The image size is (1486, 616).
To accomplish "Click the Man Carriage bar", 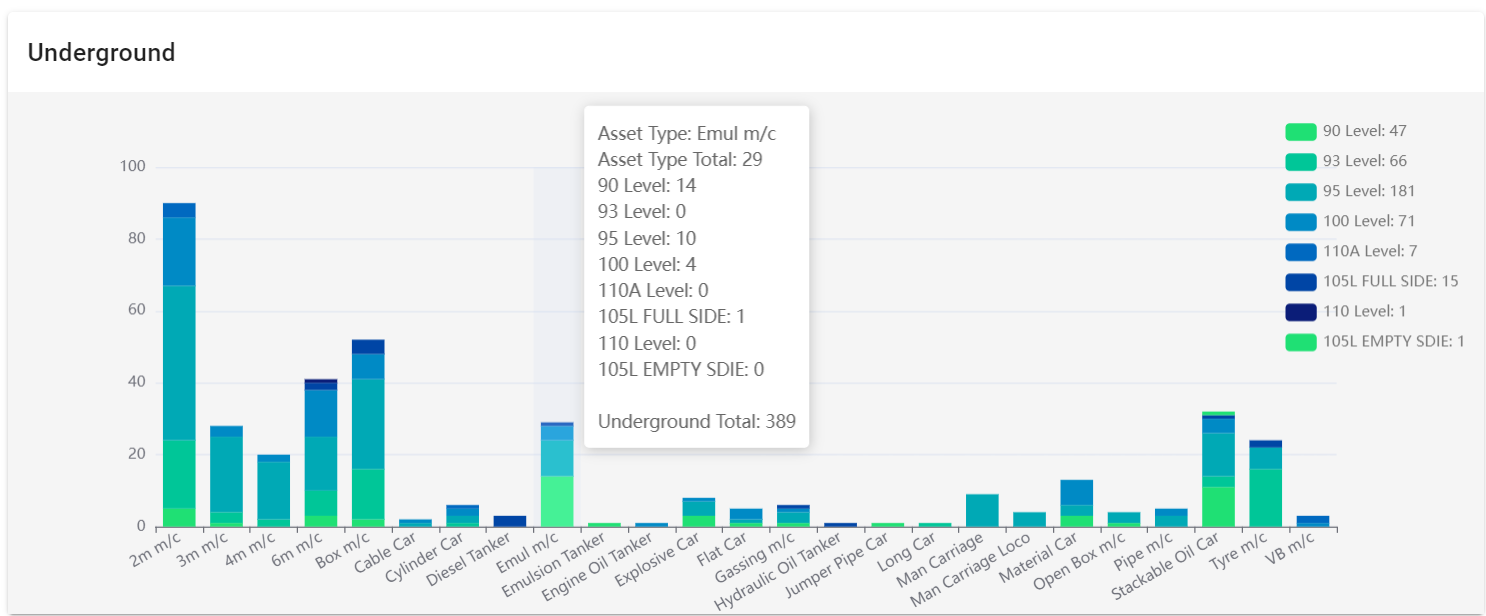I will (x=982, y=510).
